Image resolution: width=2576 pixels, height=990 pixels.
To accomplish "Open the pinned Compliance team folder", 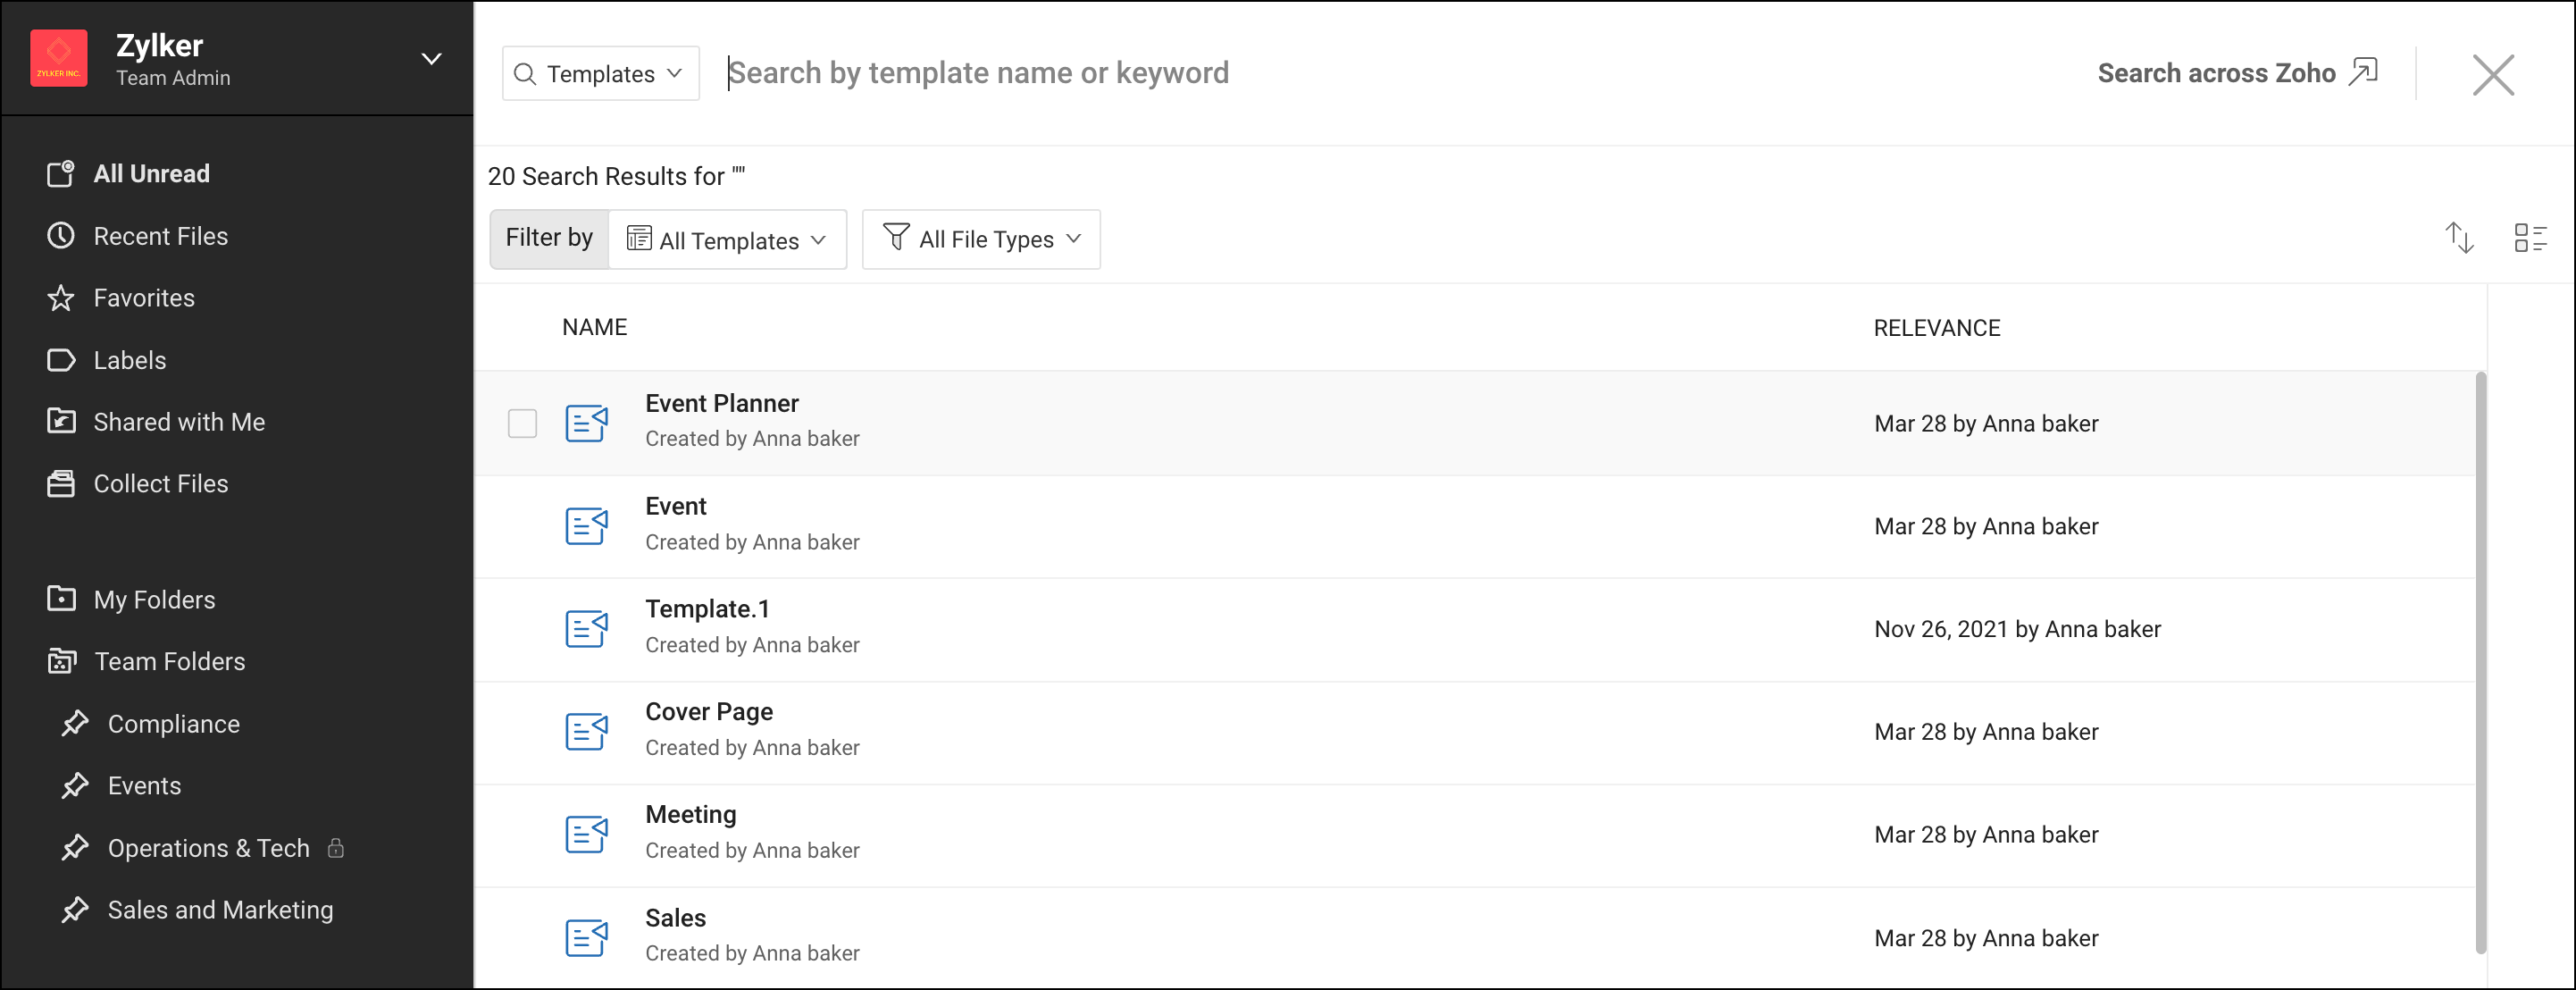I will tap(173, 724).
